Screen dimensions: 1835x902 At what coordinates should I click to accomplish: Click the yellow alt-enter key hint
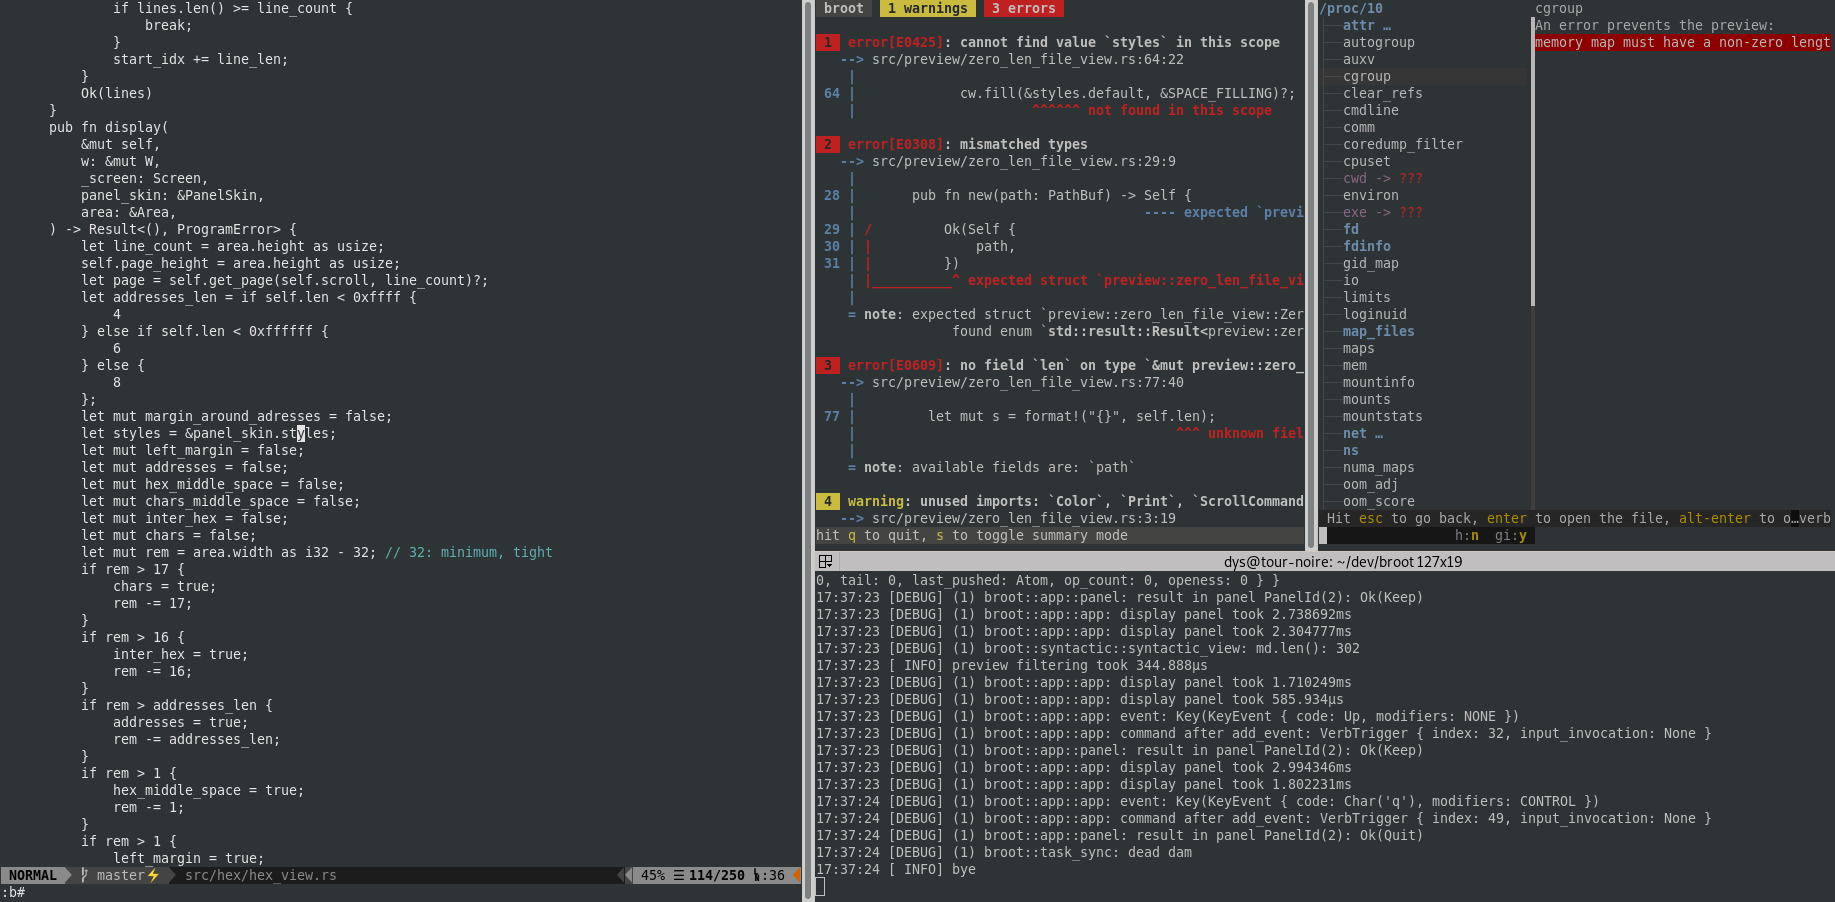click(1715, 518)
